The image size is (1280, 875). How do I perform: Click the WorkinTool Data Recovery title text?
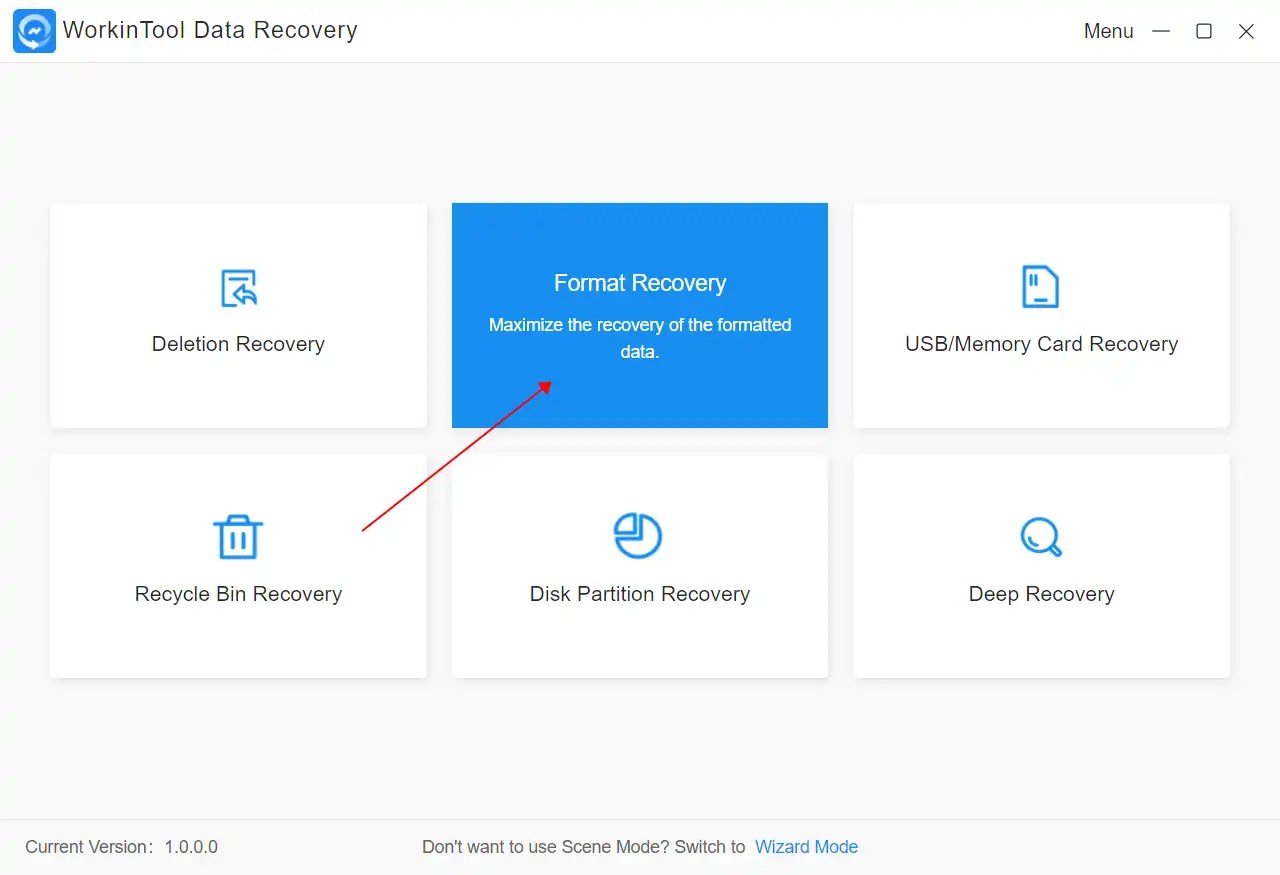click(x=210, y=30)
